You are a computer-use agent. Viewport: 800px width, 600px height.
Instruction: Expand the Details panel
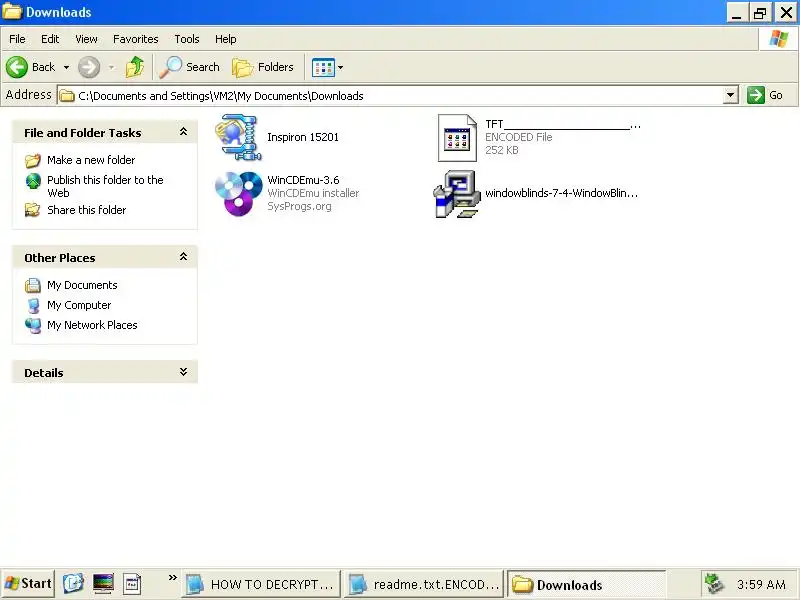coord(183,372)
